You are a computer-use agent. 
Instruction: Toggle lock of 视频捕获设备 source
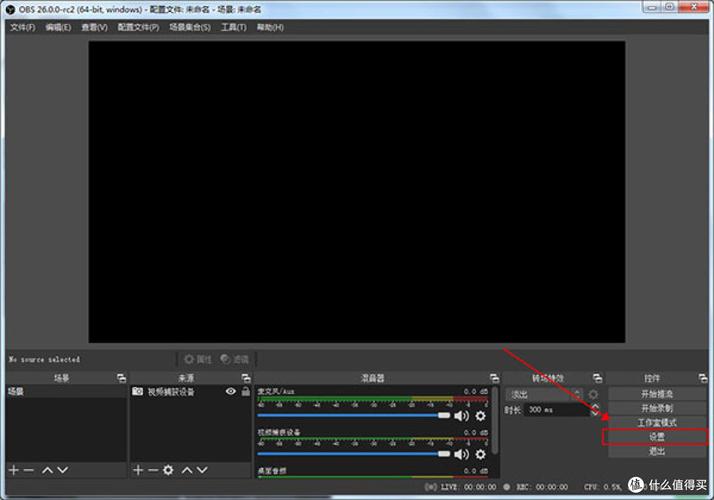(x=245, y=391)
